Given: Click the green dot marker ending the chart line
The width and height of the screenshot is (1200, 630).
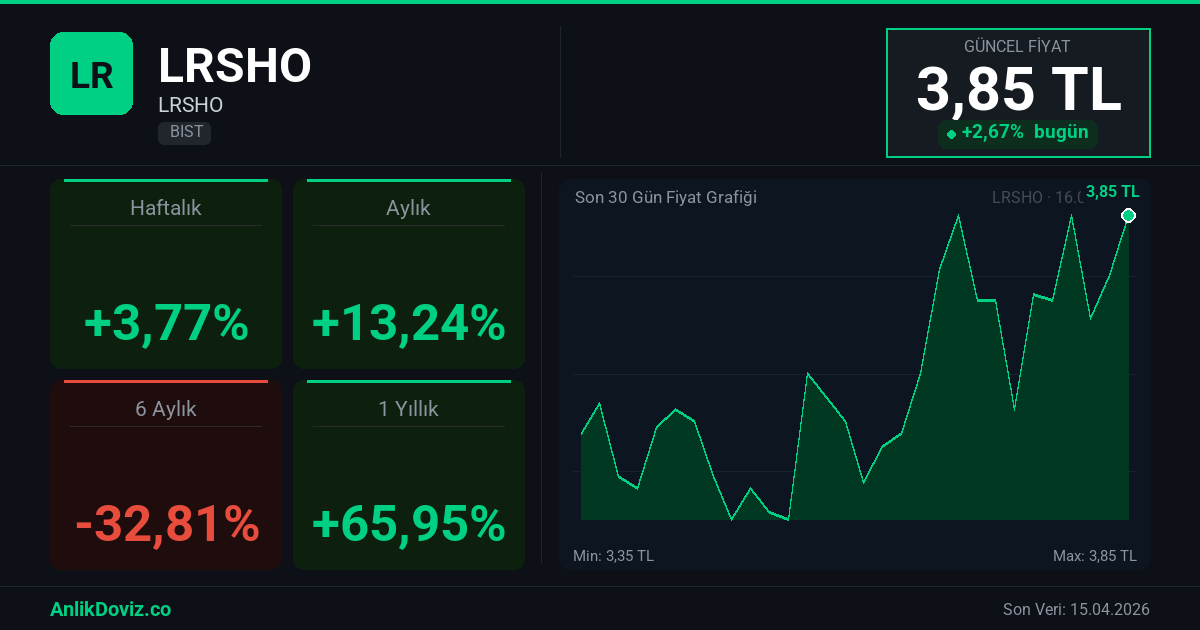Looking at the screenshot, I should [1128, 216].
